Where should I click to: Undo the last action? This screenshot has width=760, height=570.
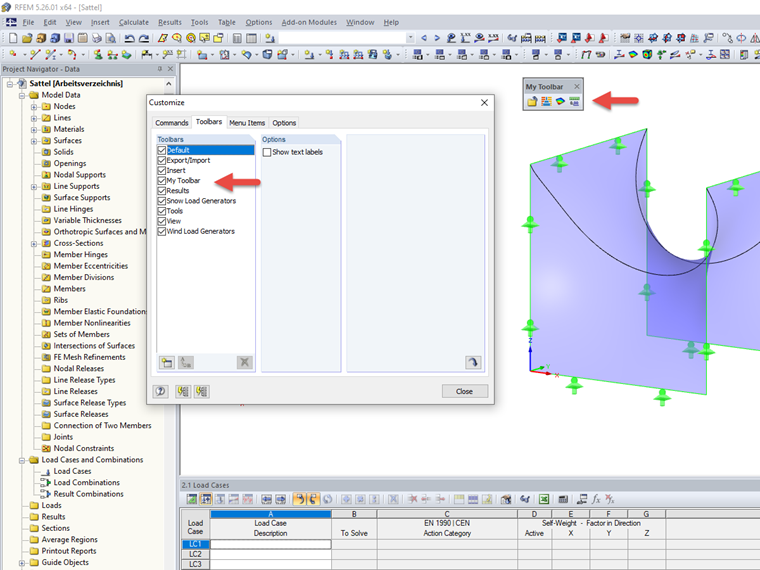(129, 38)
